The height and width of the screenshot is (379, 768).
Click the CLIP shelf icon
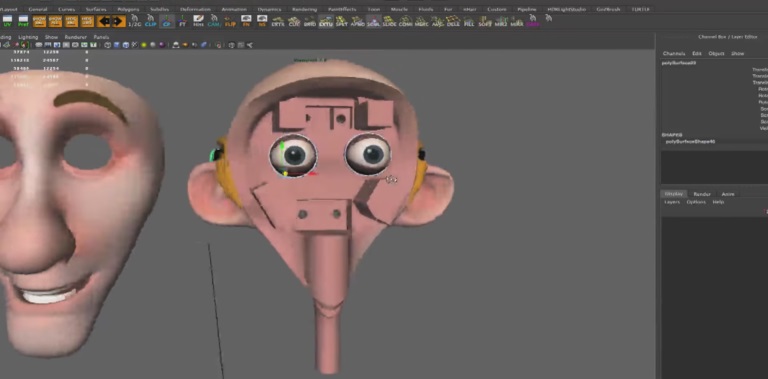click(150, 21)
